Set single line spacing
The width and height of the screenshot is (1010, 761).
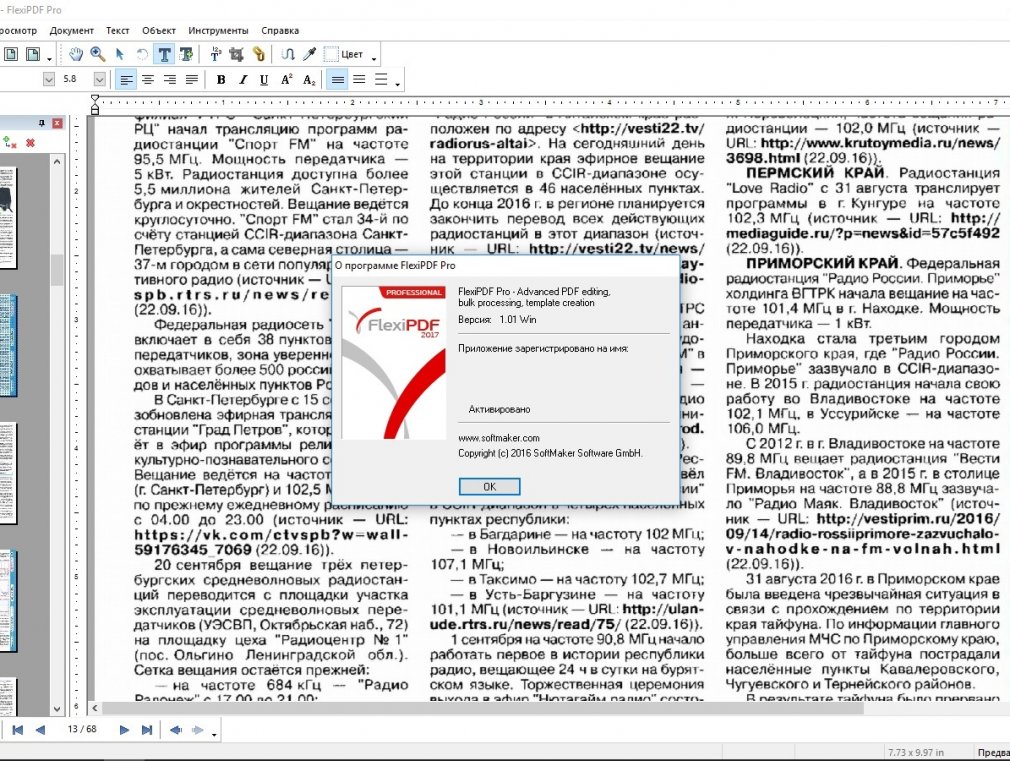(x=338, y=80)
